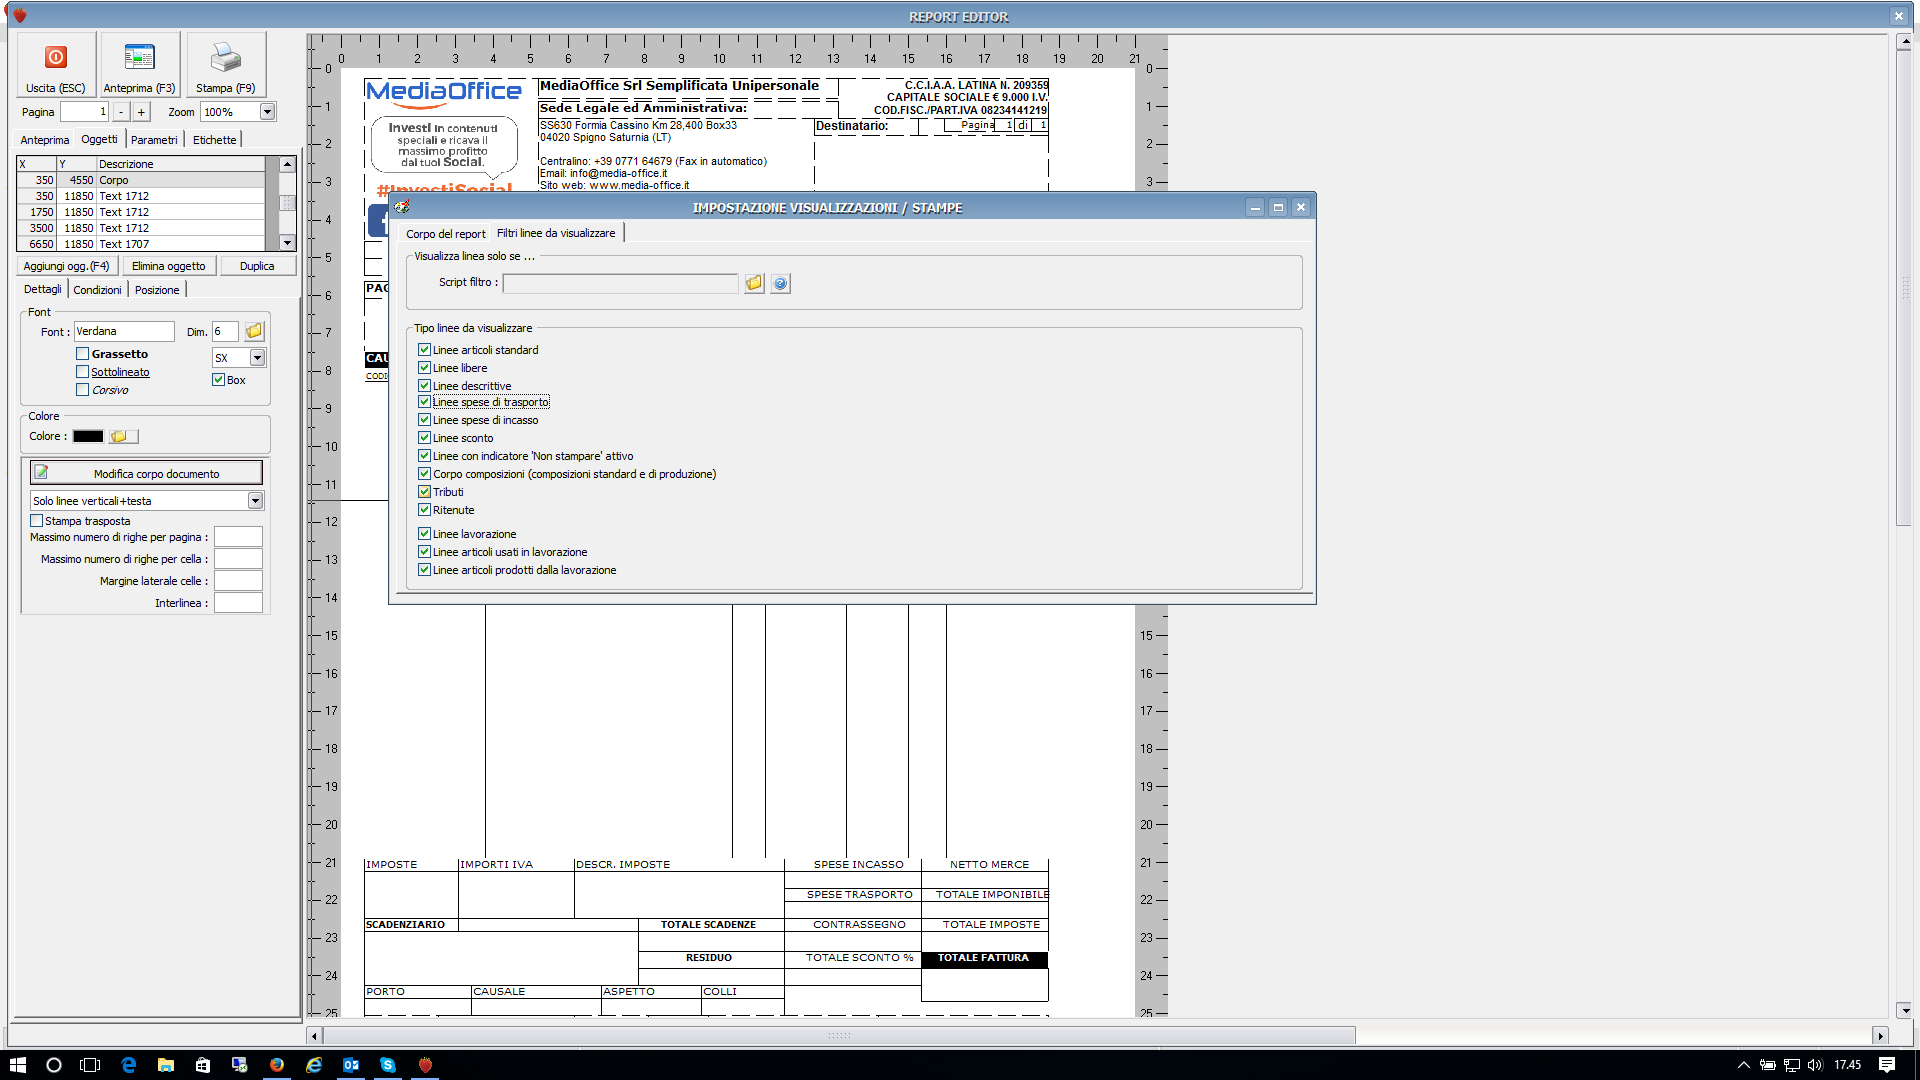Show hidden tray icons chevron
The image size is (1920, 1080).
[1743, 1065]
